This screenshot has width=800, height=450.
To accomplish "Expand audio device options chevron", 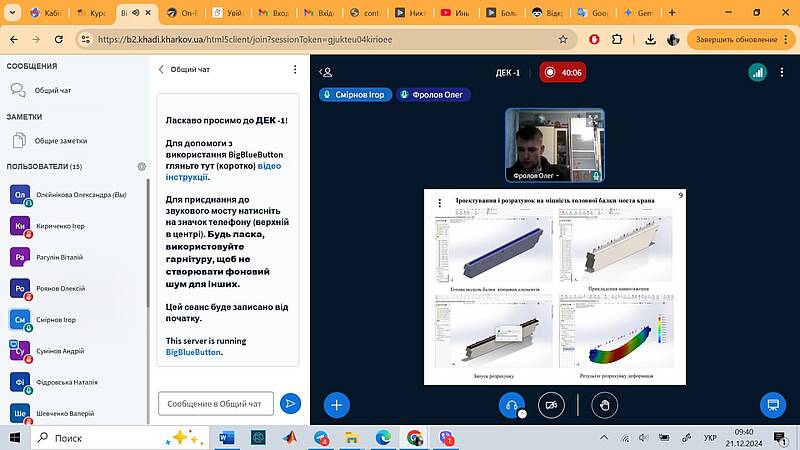I will (x=523, y=414).
